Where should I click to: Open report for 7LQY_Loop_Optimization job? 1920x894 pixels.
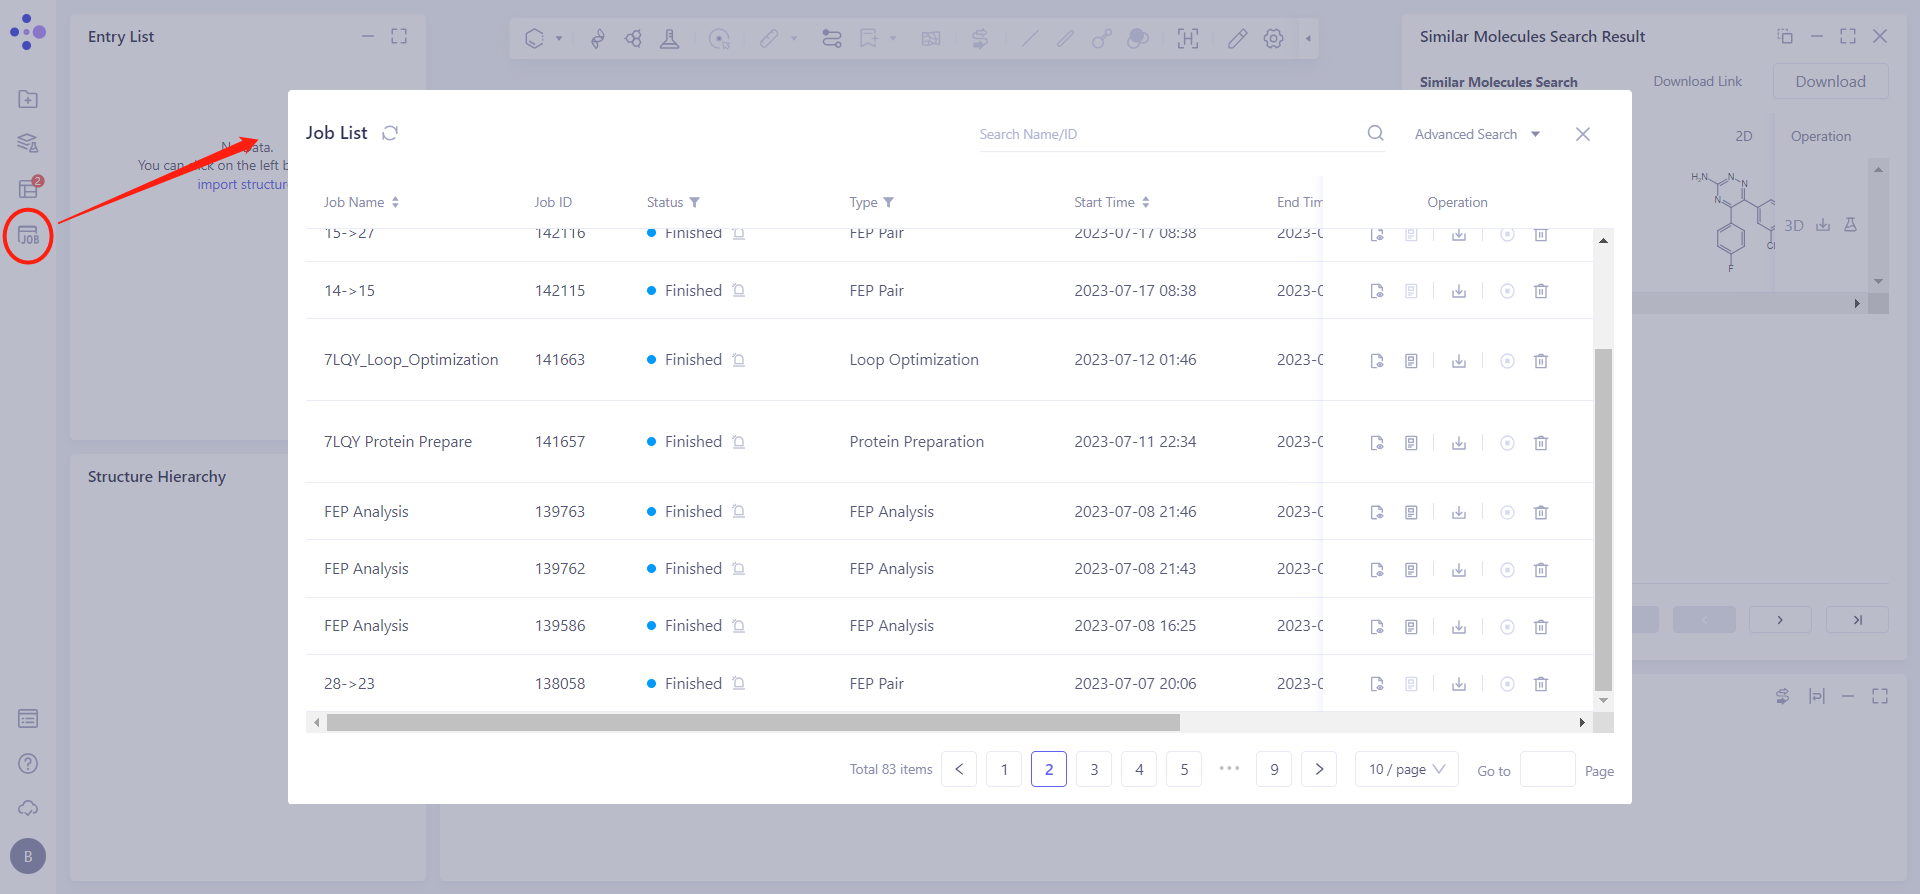coord(1411,361)
